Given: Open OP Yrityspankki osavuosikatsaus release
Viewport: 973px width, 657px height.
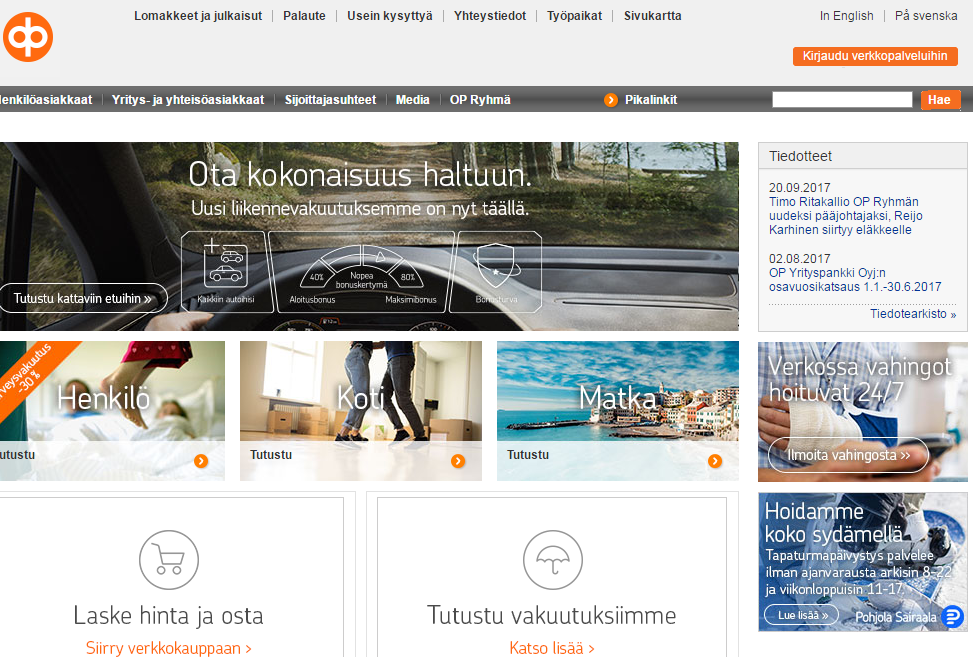Looking at the screenshot, I should pos(855,280).
